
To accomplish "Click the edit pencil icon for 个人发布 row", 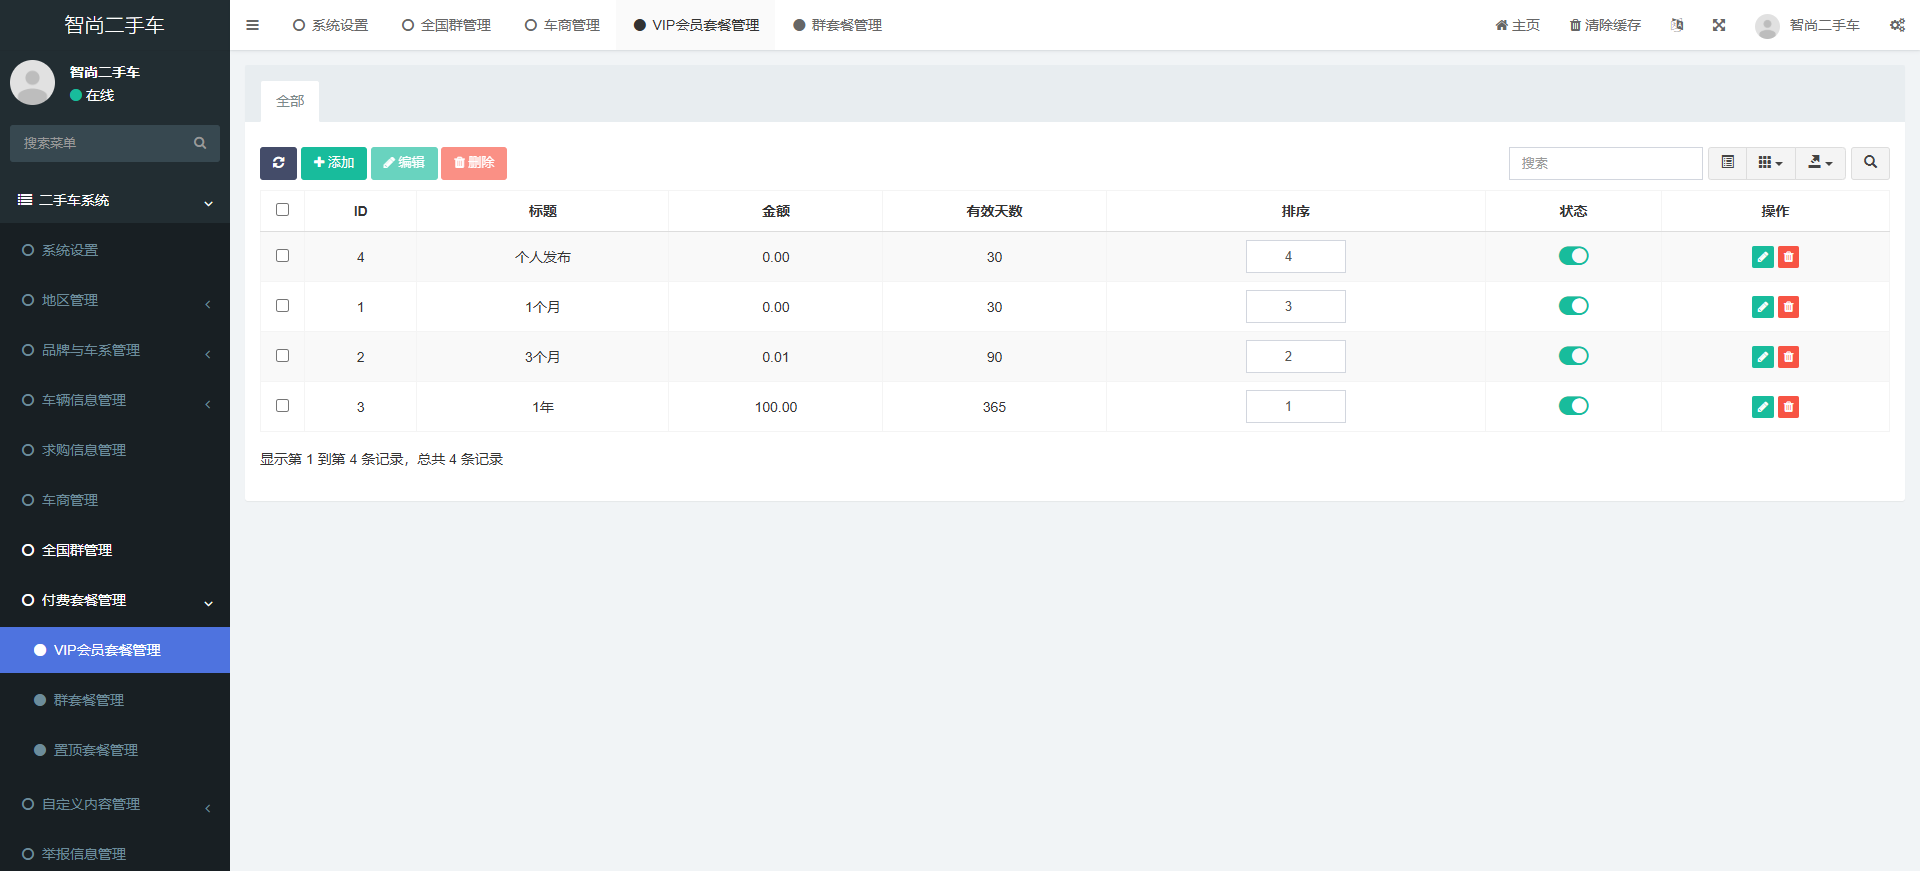I will (x=1762, y=257).
